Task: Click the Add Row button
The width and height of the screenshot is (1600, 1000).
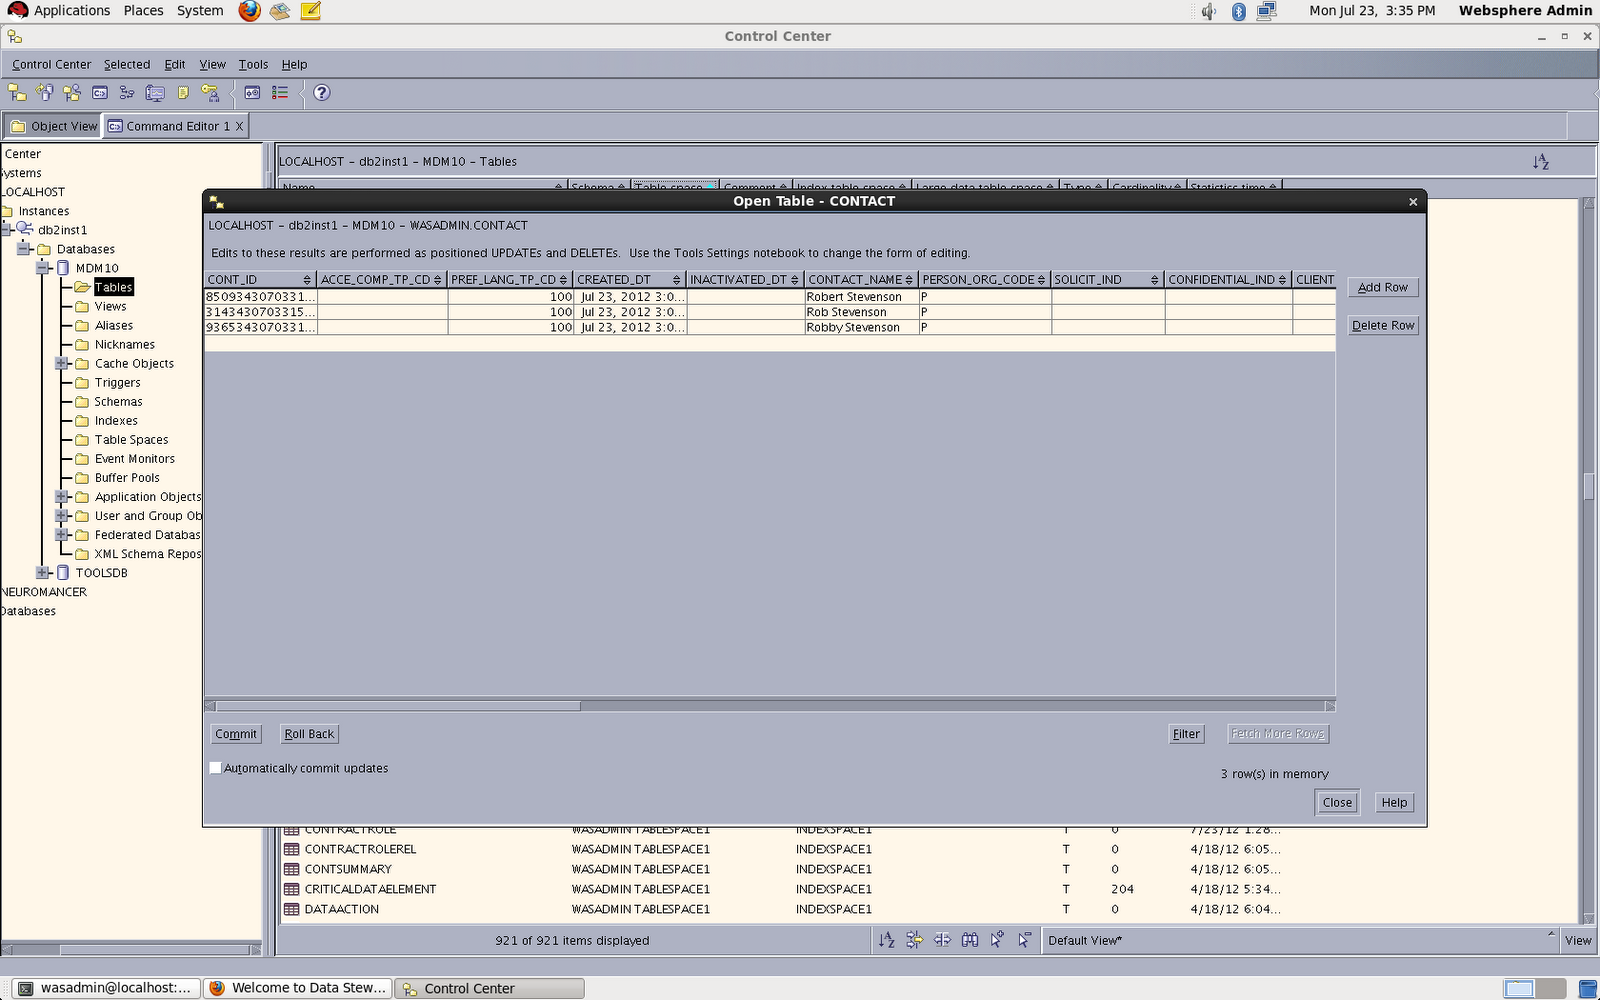Action: pos(1383,287)
